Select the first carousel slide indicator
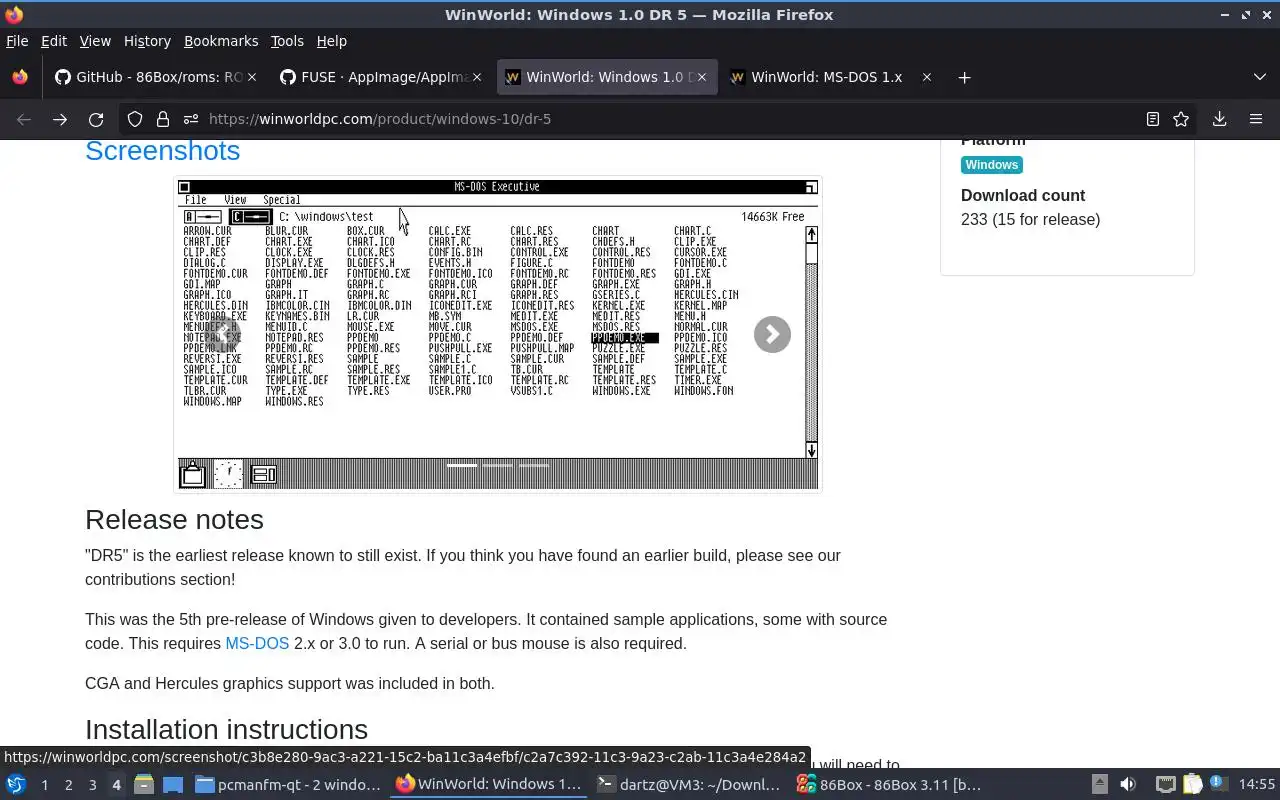The width and height of the screenshot is (1280, 800). pos(462,465)
